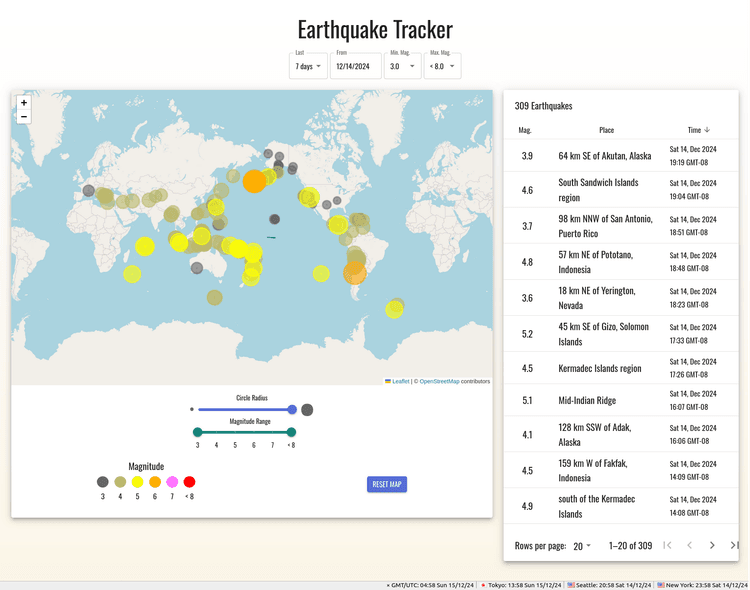The image size is (750, 590).
Task: Select the Kermadec Islands region row
Action: point(621,368)
